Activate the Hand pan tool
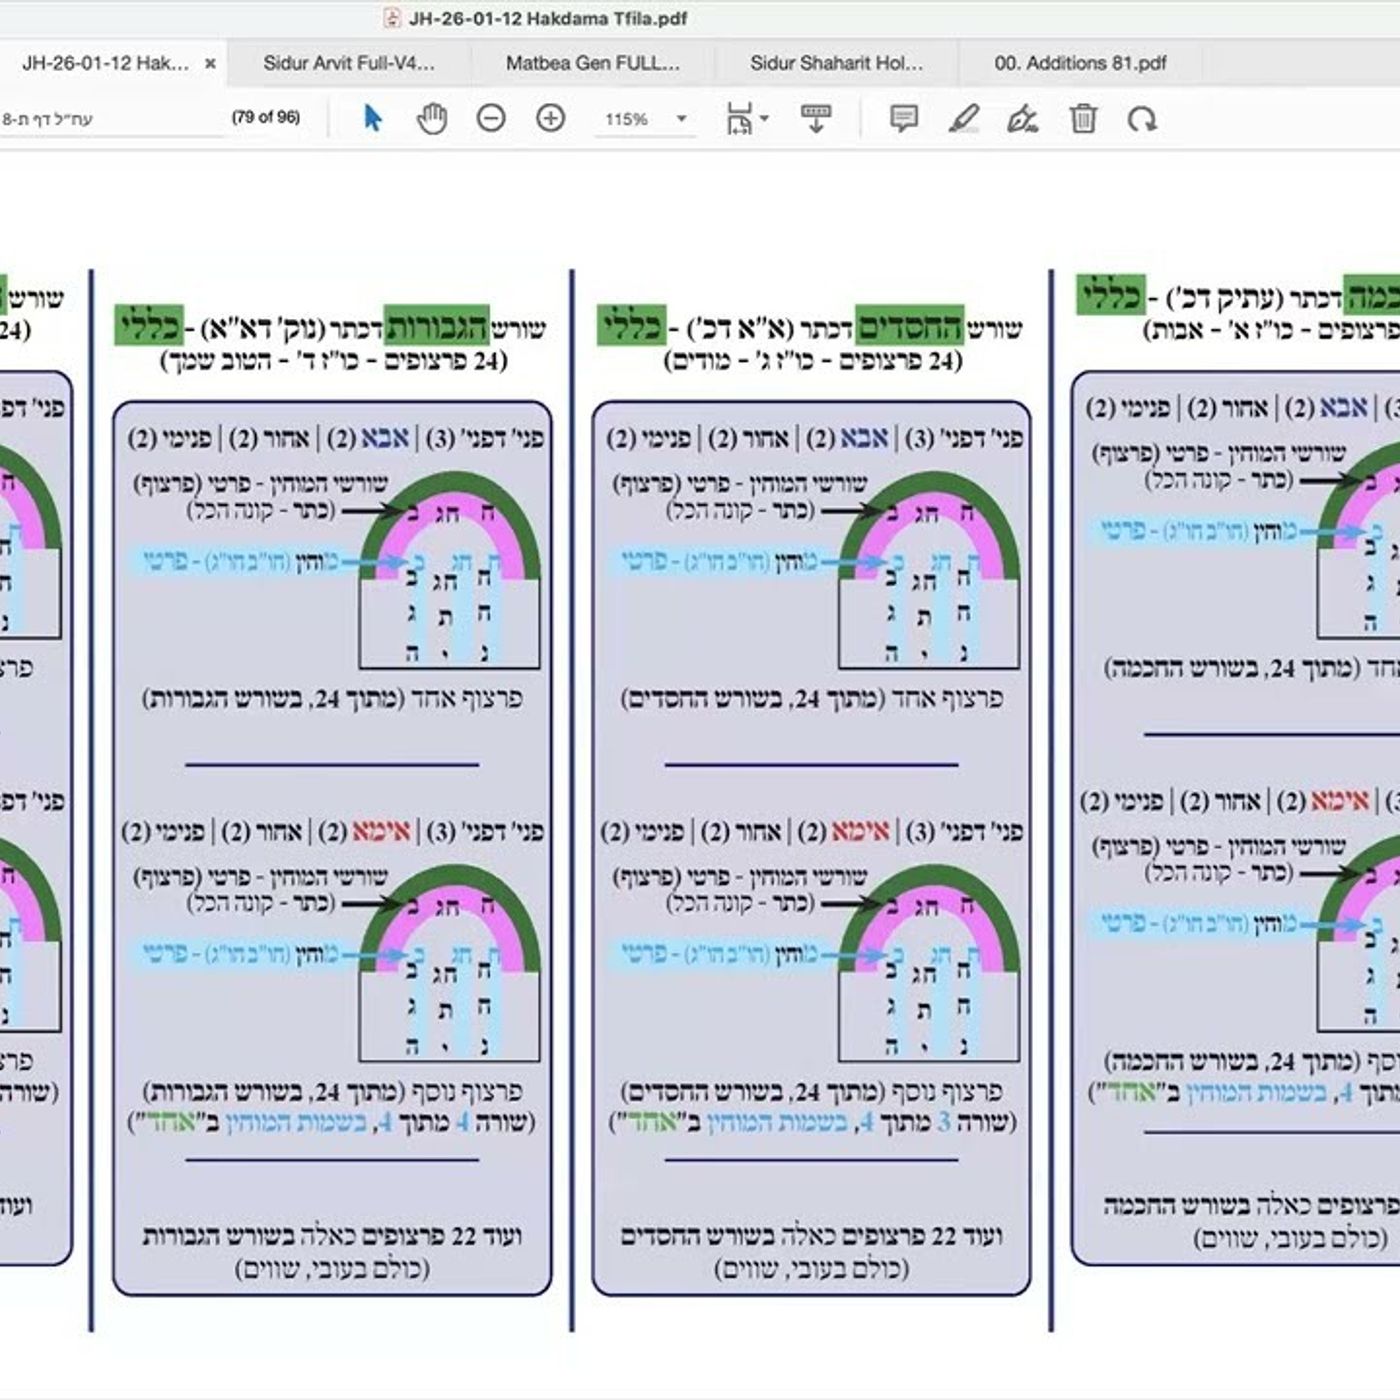The width and height of the screenshot is (1400, 1400). pos(432,118)
